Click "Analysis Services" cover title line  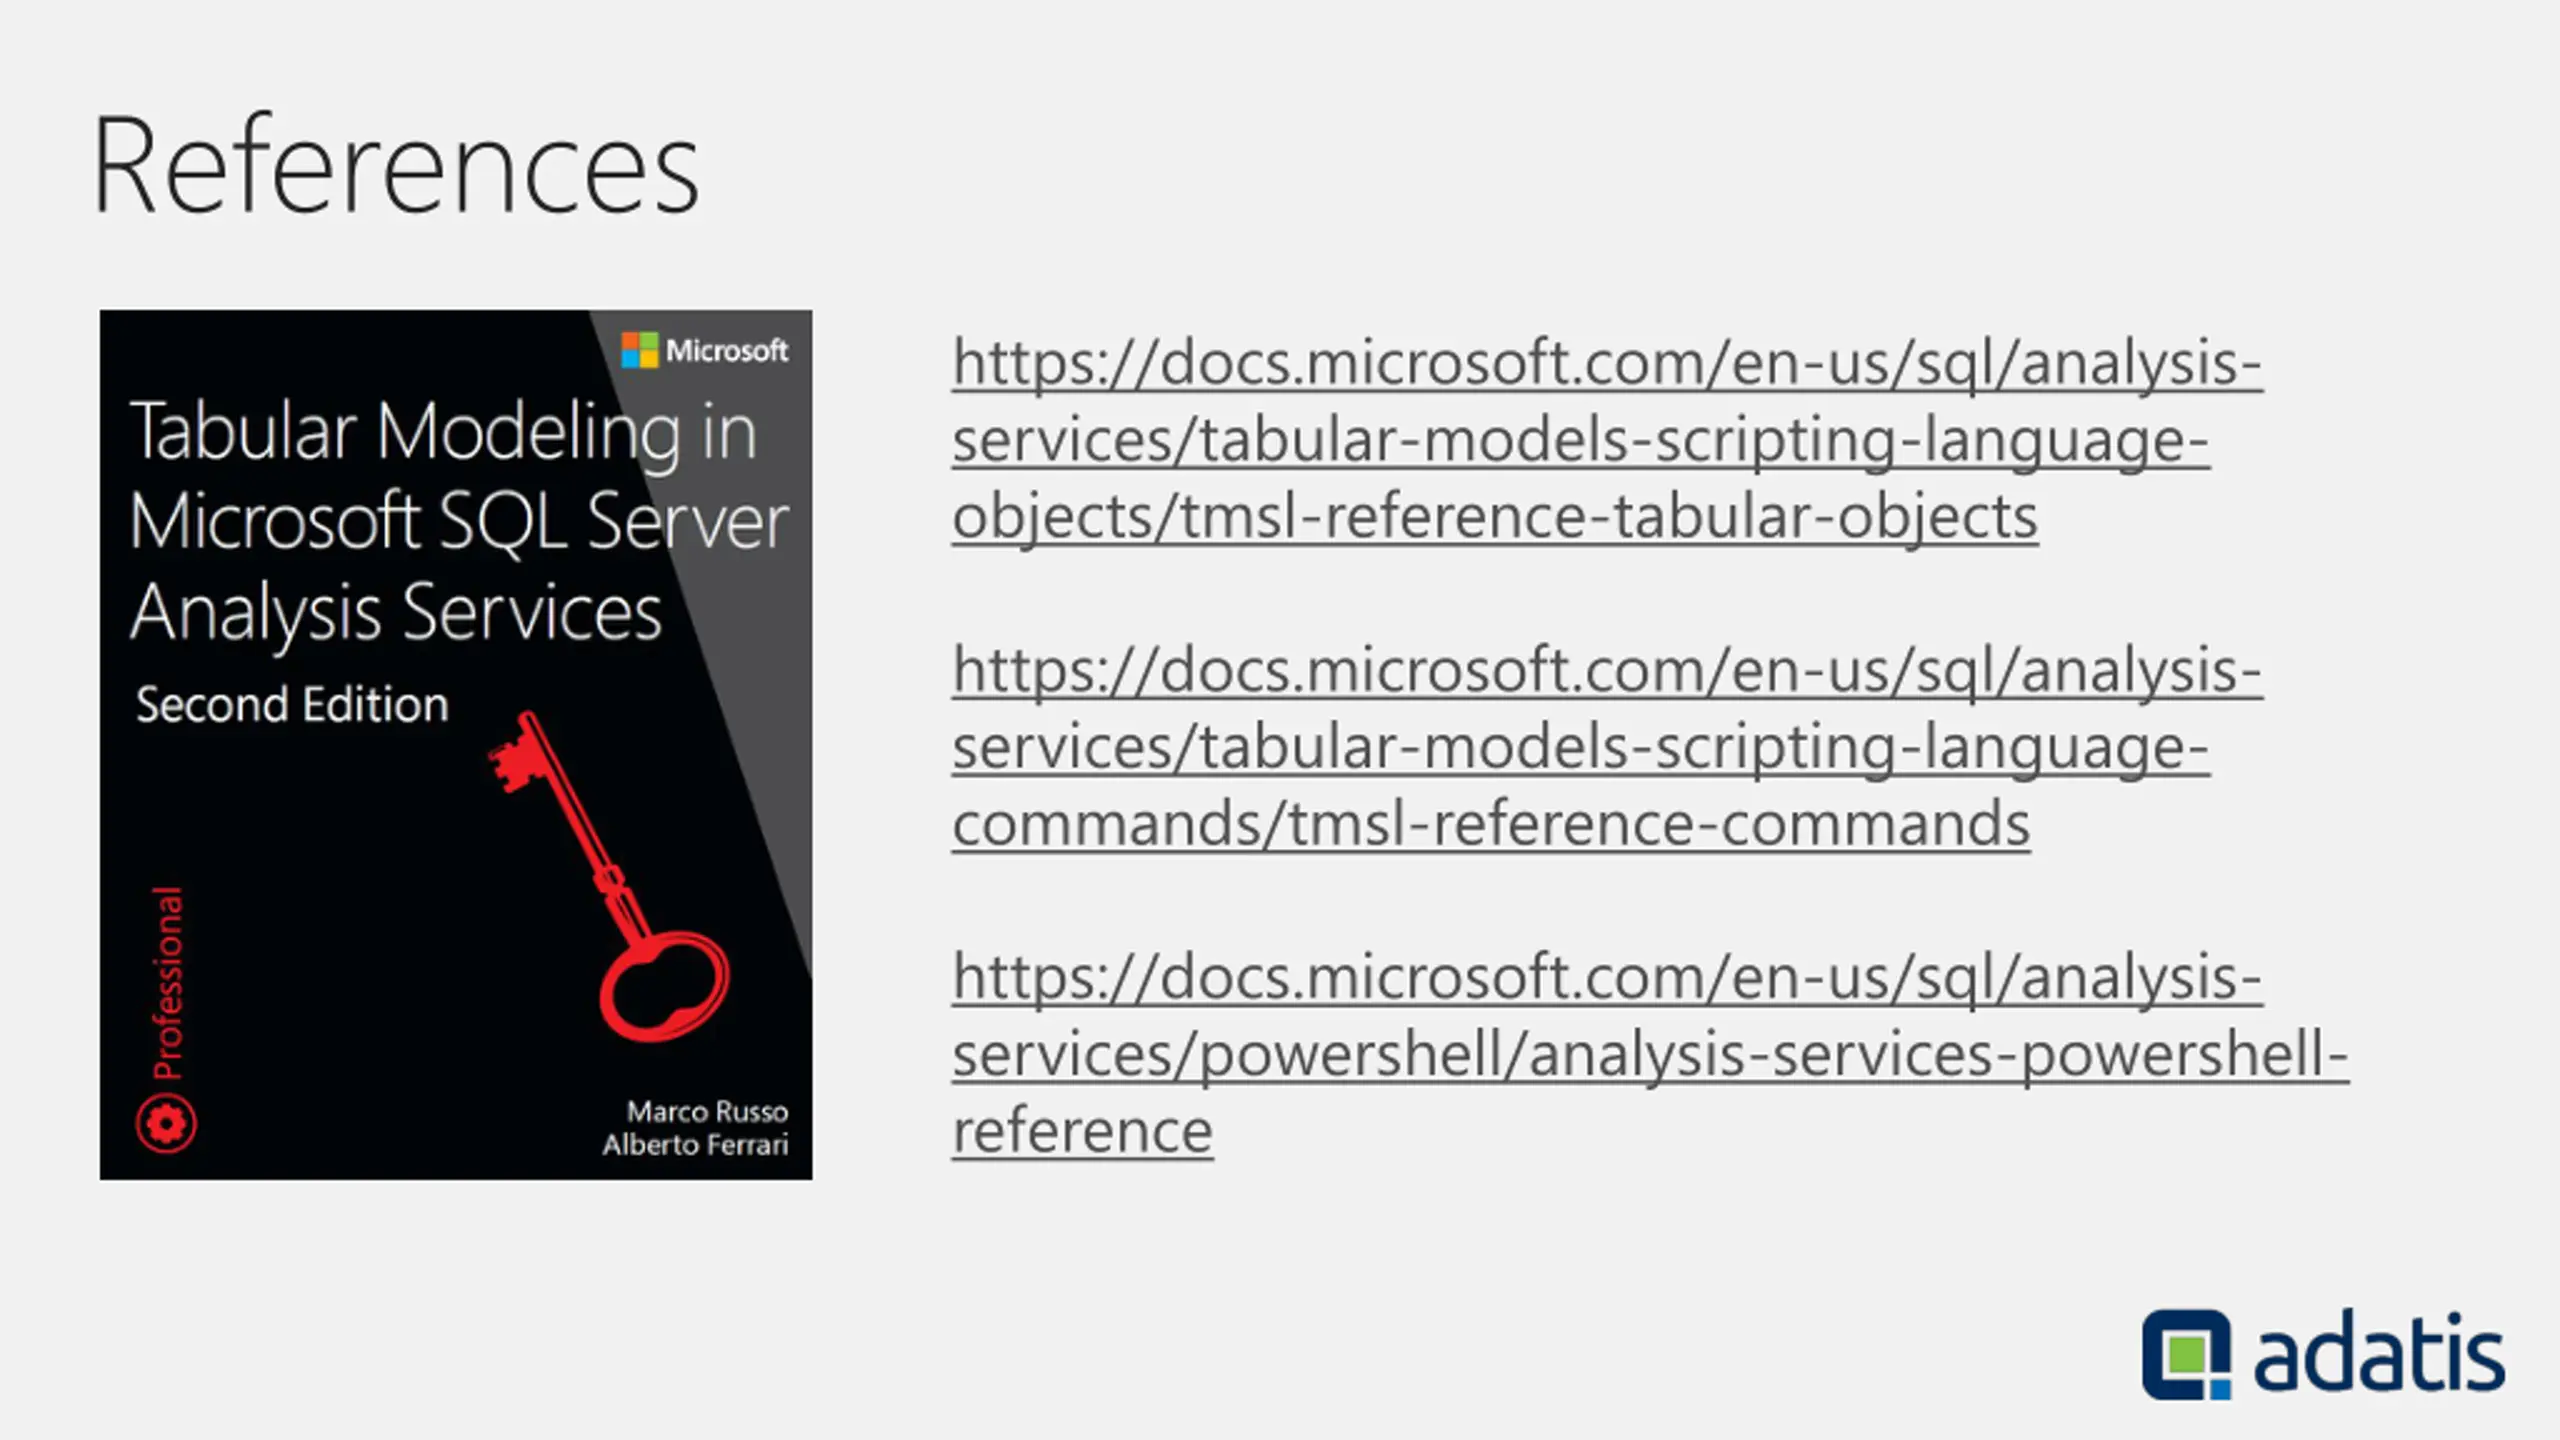(396, 612)
